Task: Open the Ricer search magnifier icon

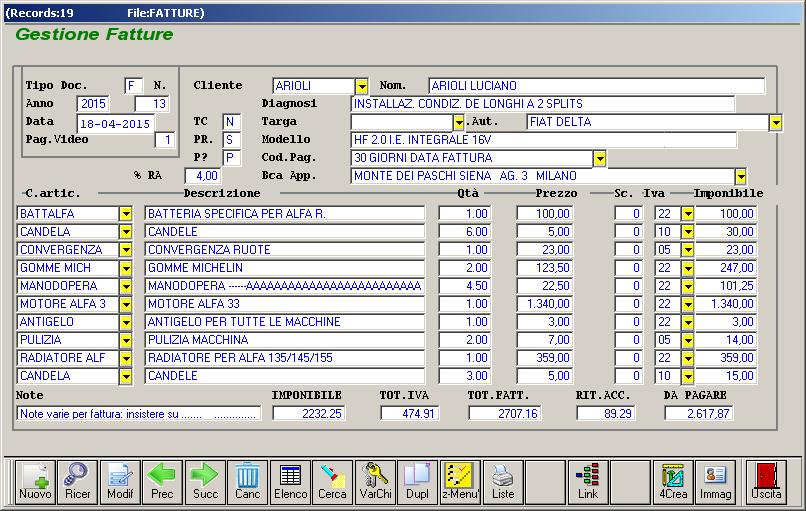Action: coord(78,481)
